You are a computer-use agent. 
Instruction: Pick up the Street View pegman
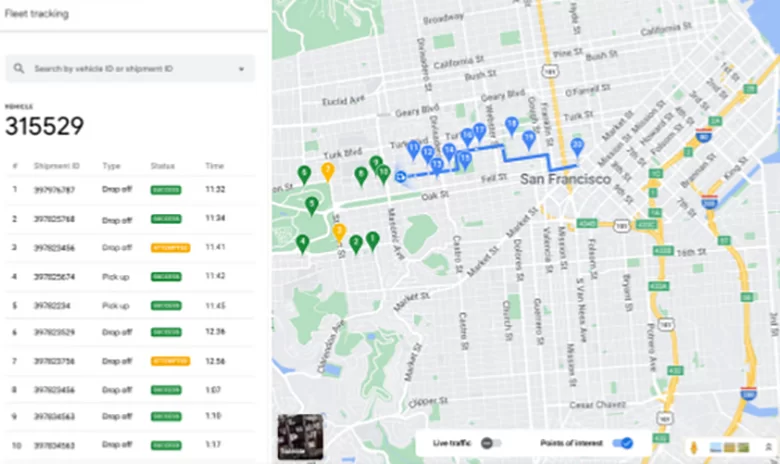(694, 448)
